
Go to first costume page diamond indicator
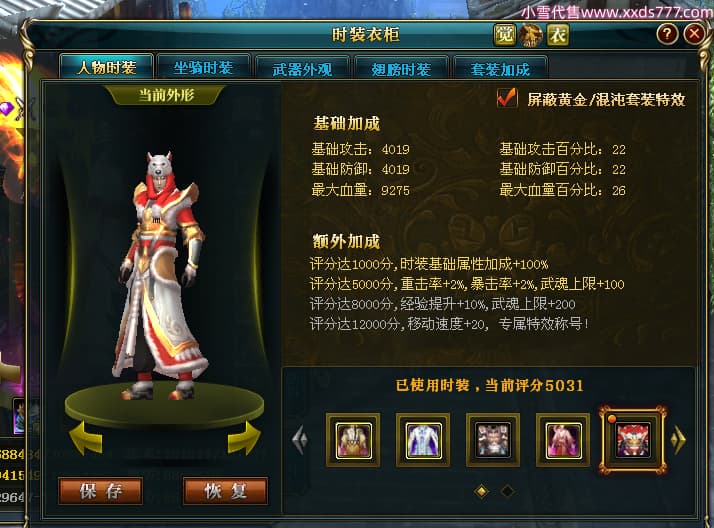(x=482, y=491)
